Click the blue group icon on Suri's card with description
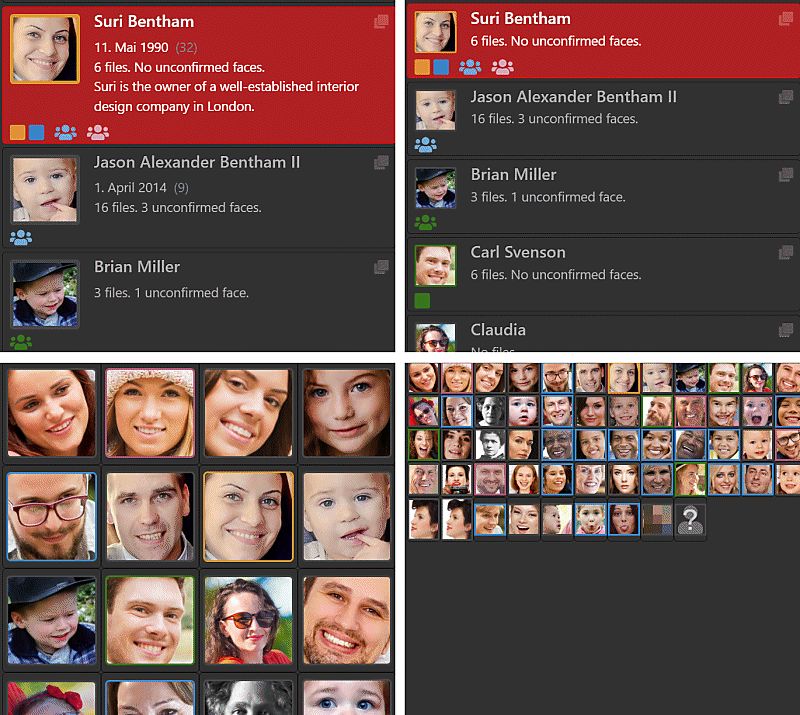Image resolution: width=800 pixels, height=715 pixels. pos(65,132)
